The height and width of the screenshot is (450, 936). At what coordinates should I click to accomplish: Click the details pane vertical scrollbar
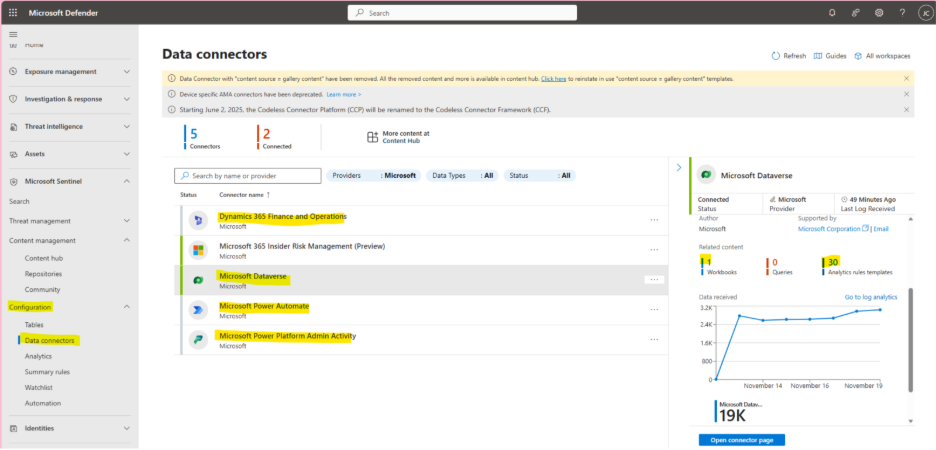(x=910, y=340)
